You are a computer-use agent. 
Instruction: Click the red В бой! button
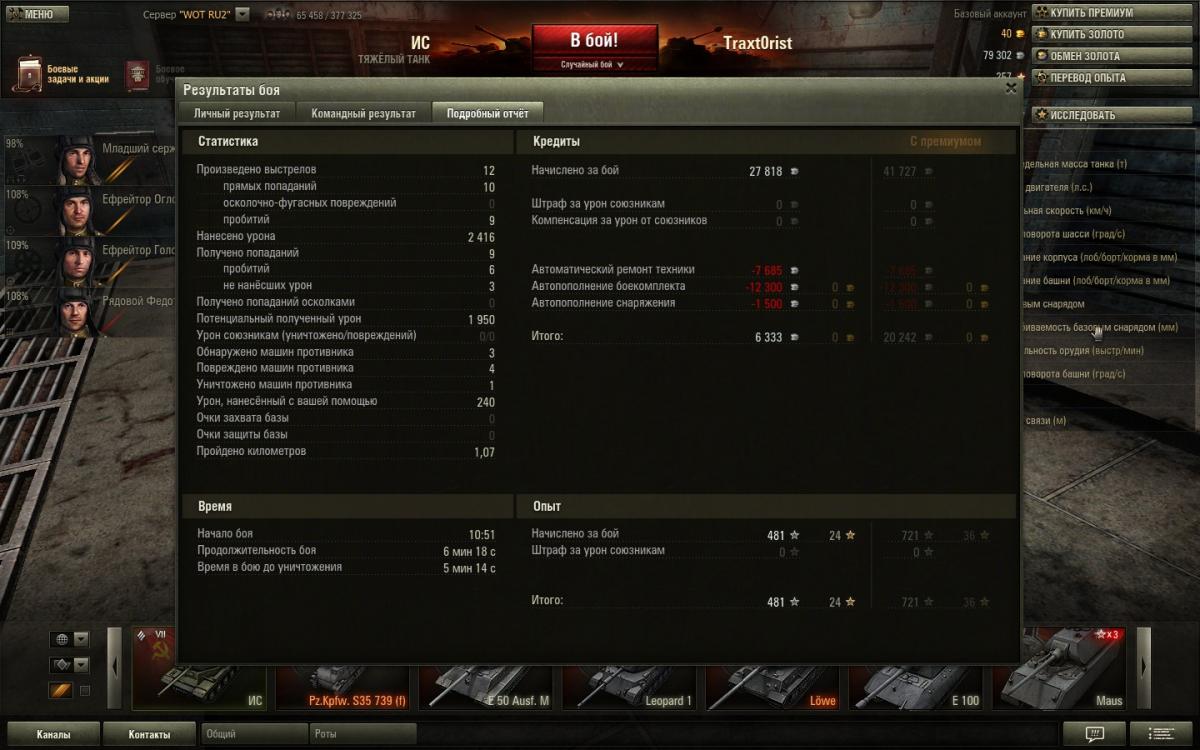coord(594,41)
